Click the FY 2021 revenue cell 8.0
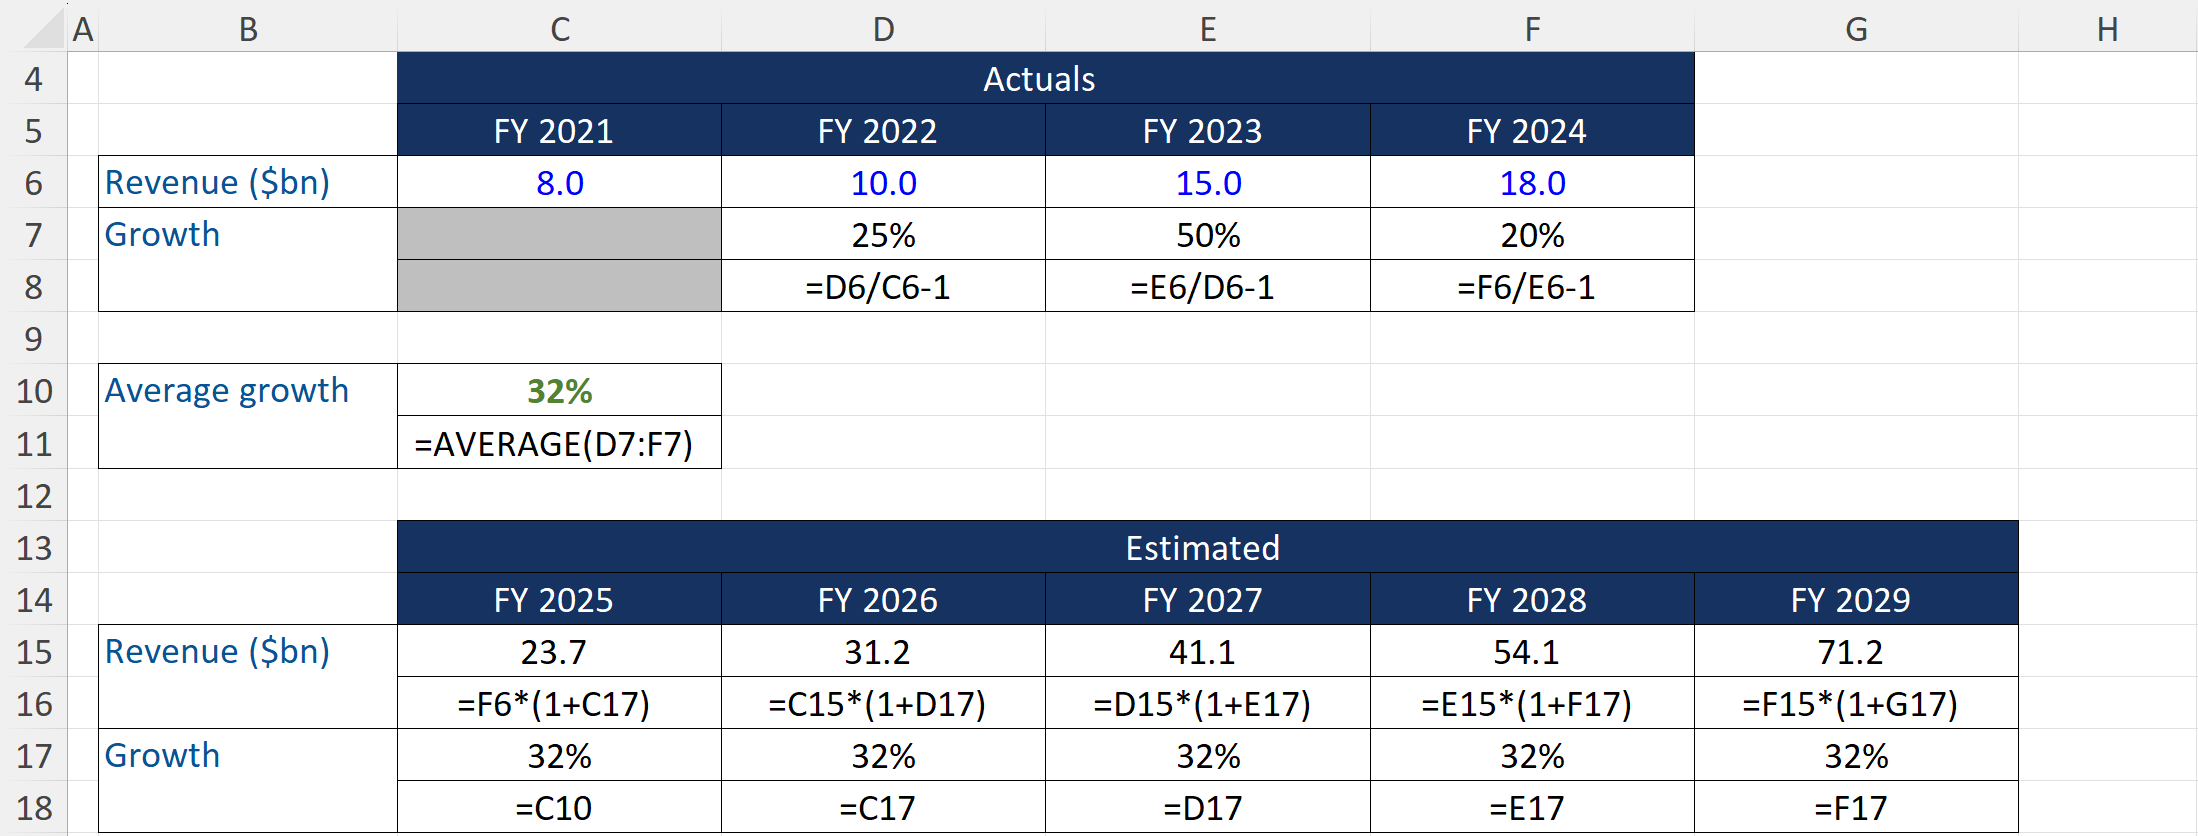2198x836 pixels. 559,183
